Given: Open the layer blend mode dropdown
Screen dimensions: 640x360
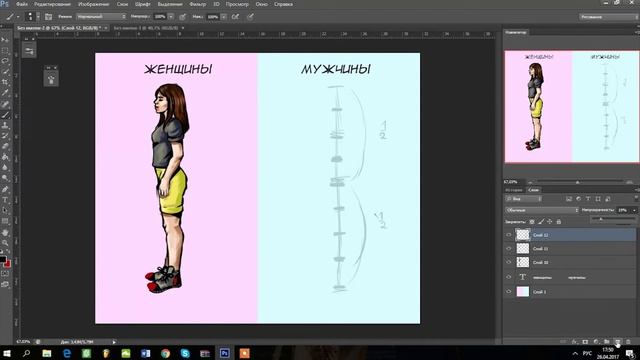Looking at the screenshot, I should pyautogui.click(x=542, y=210).
